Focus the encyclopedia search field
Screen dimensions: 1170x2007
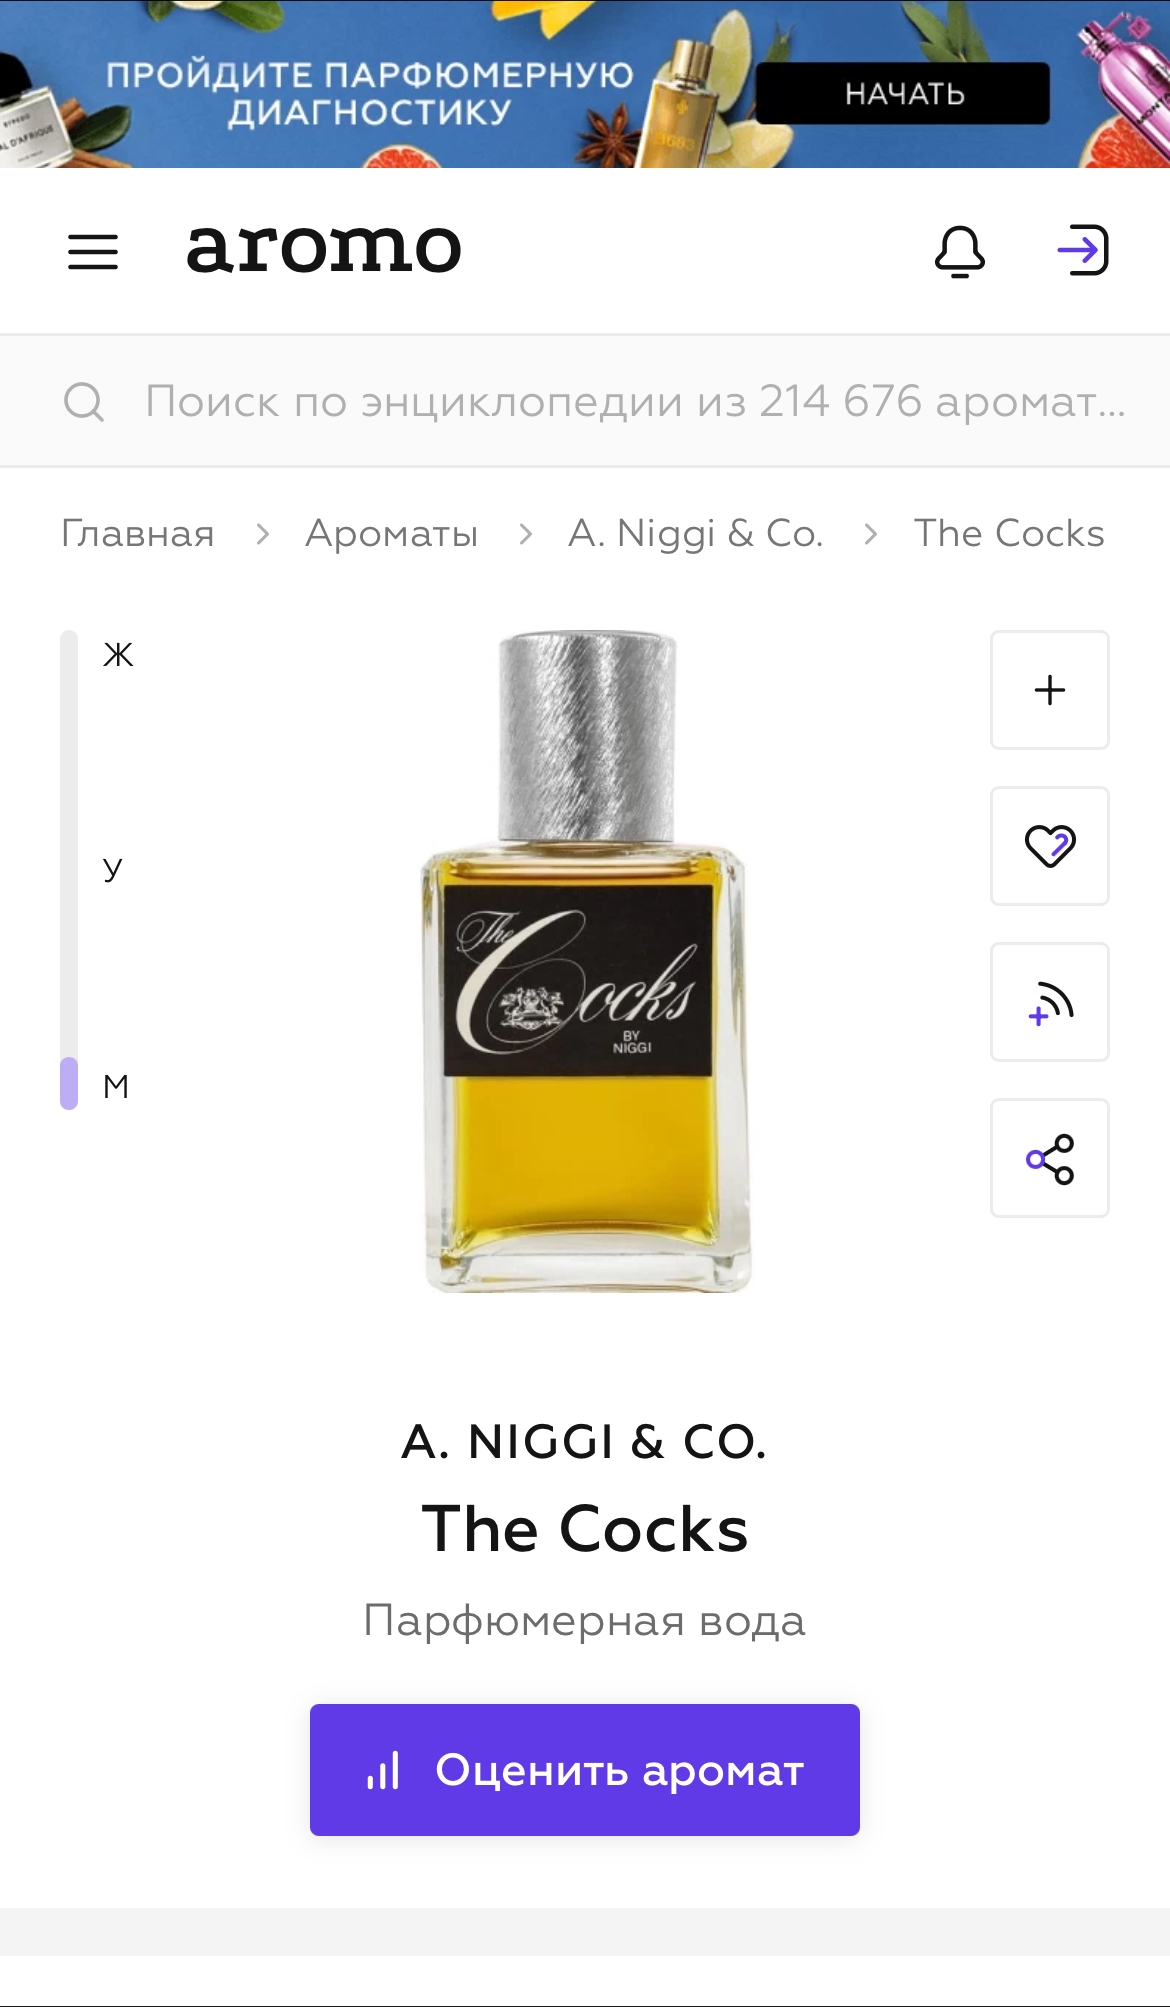(585, 401)
